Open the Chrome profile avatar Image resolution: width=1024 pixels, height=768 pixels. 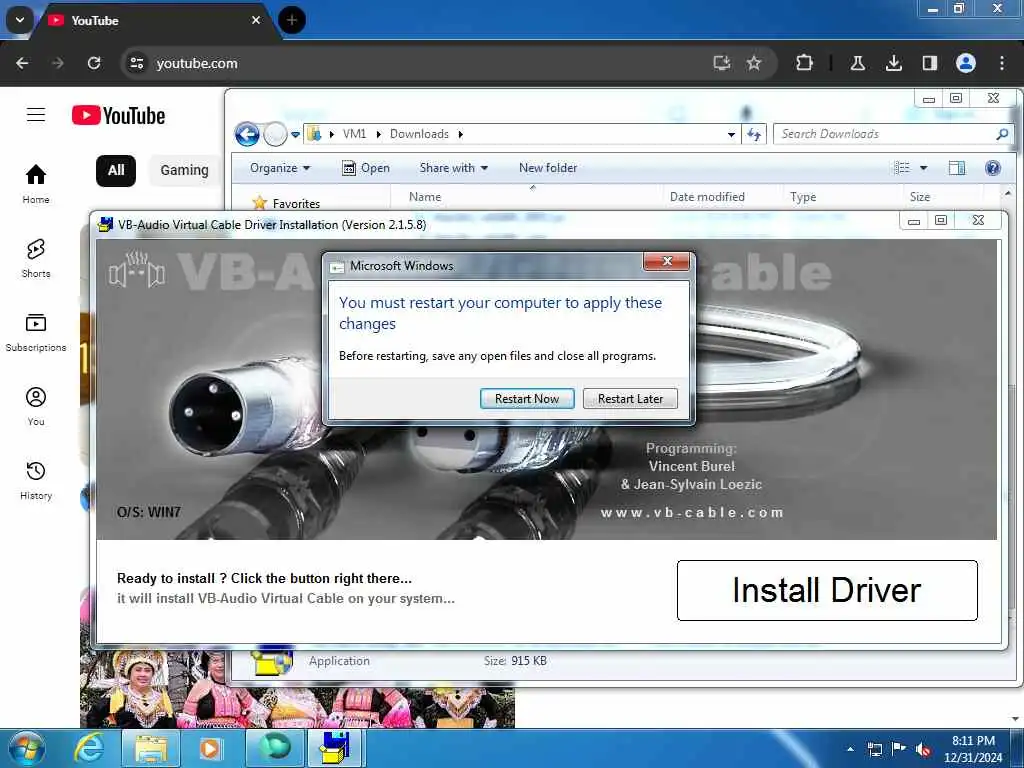click(966, 63)
